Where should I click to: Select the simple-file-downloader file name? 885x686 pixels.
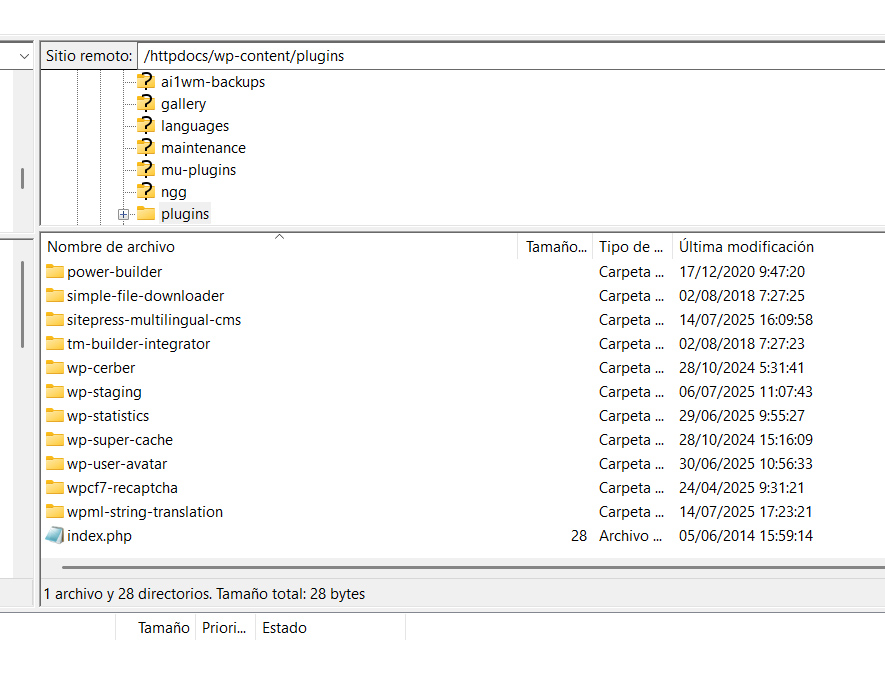146,295
